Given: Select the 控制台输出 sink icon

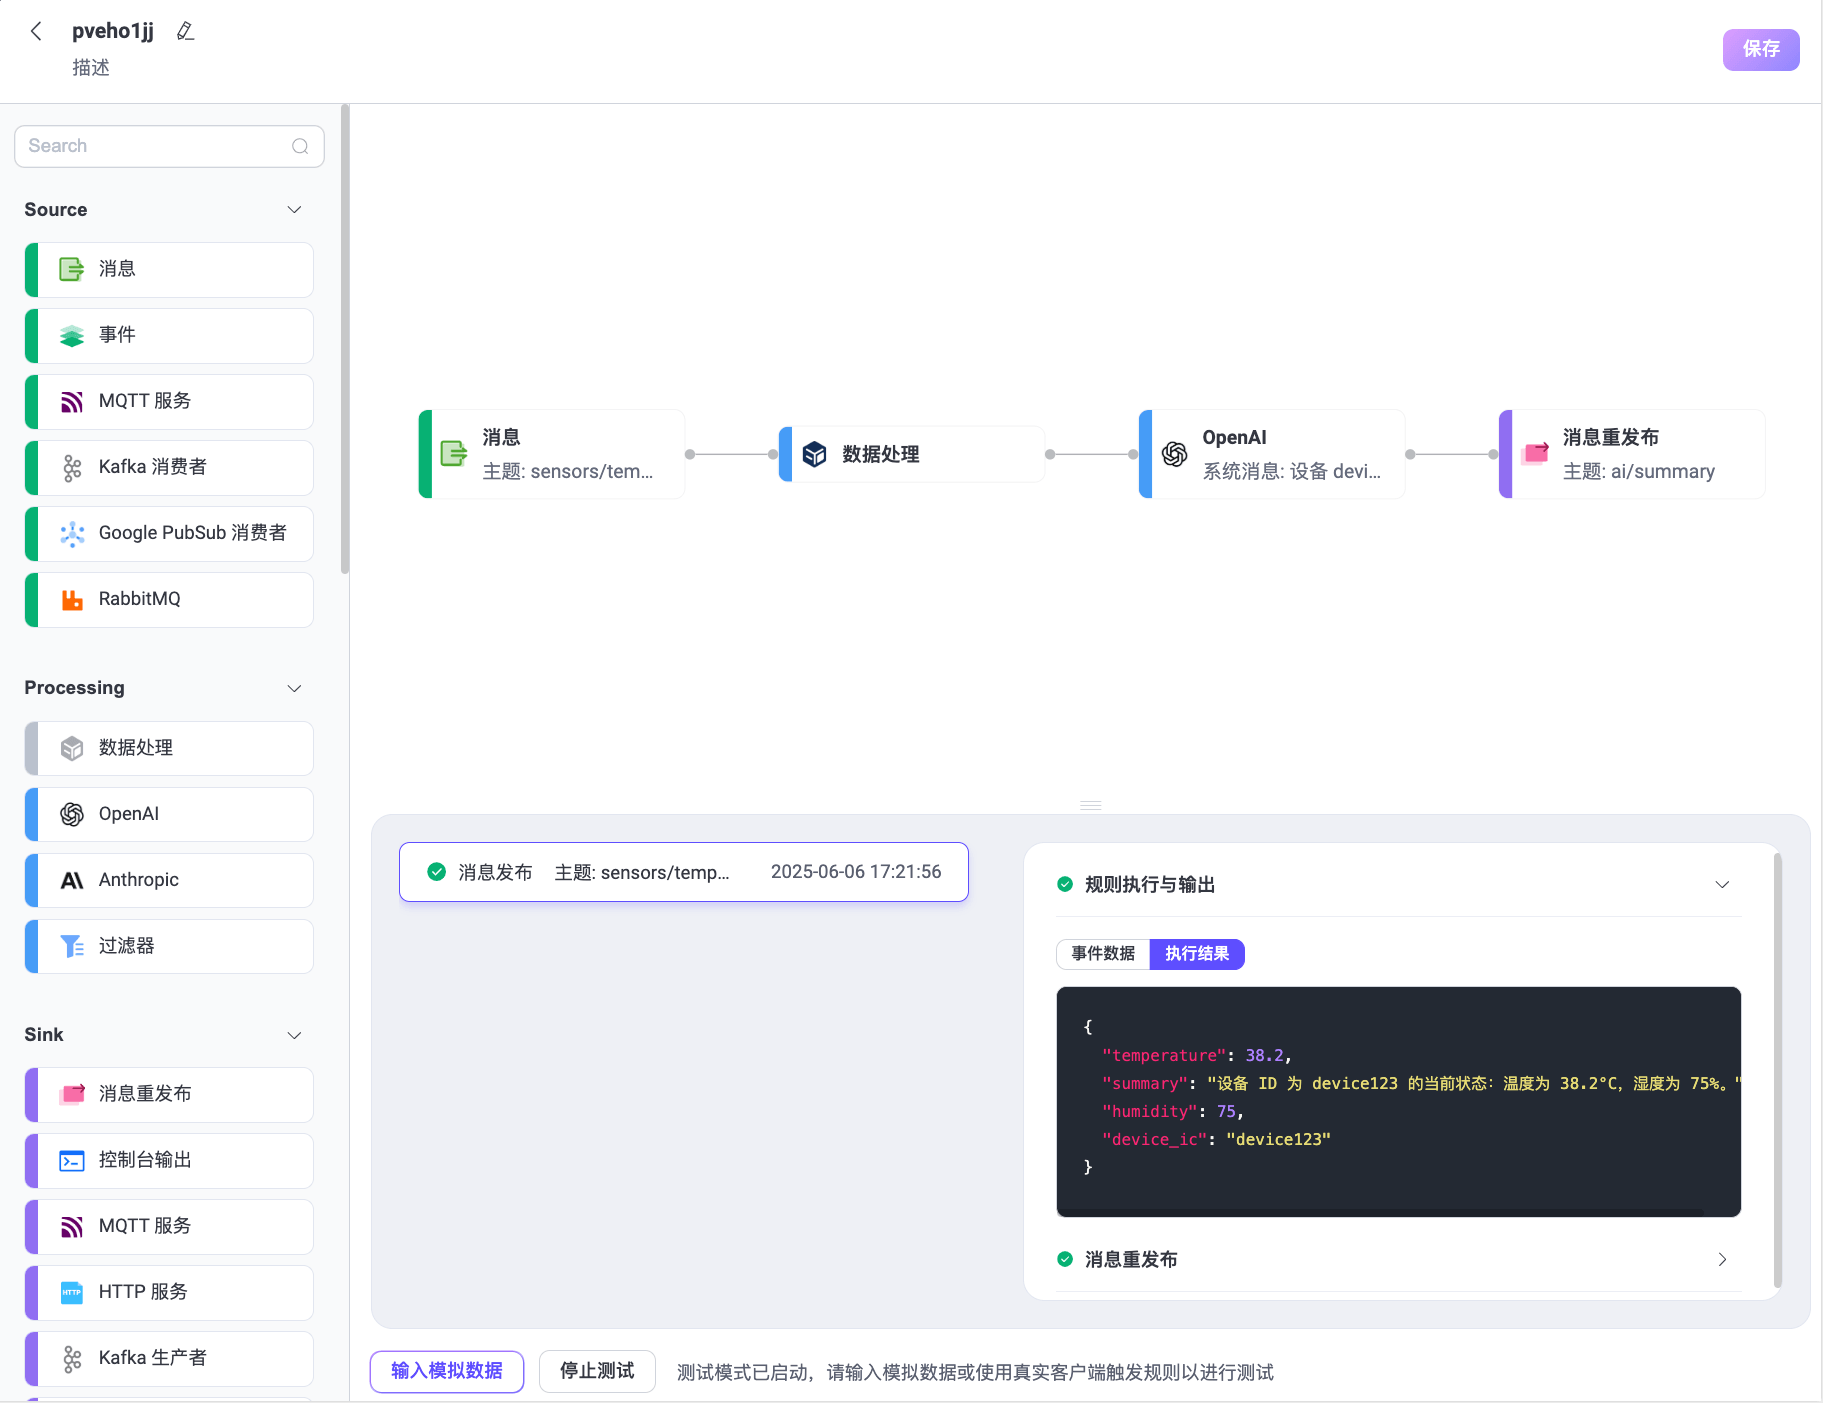Looking at the screenshot, I should tap(71, 1160).
